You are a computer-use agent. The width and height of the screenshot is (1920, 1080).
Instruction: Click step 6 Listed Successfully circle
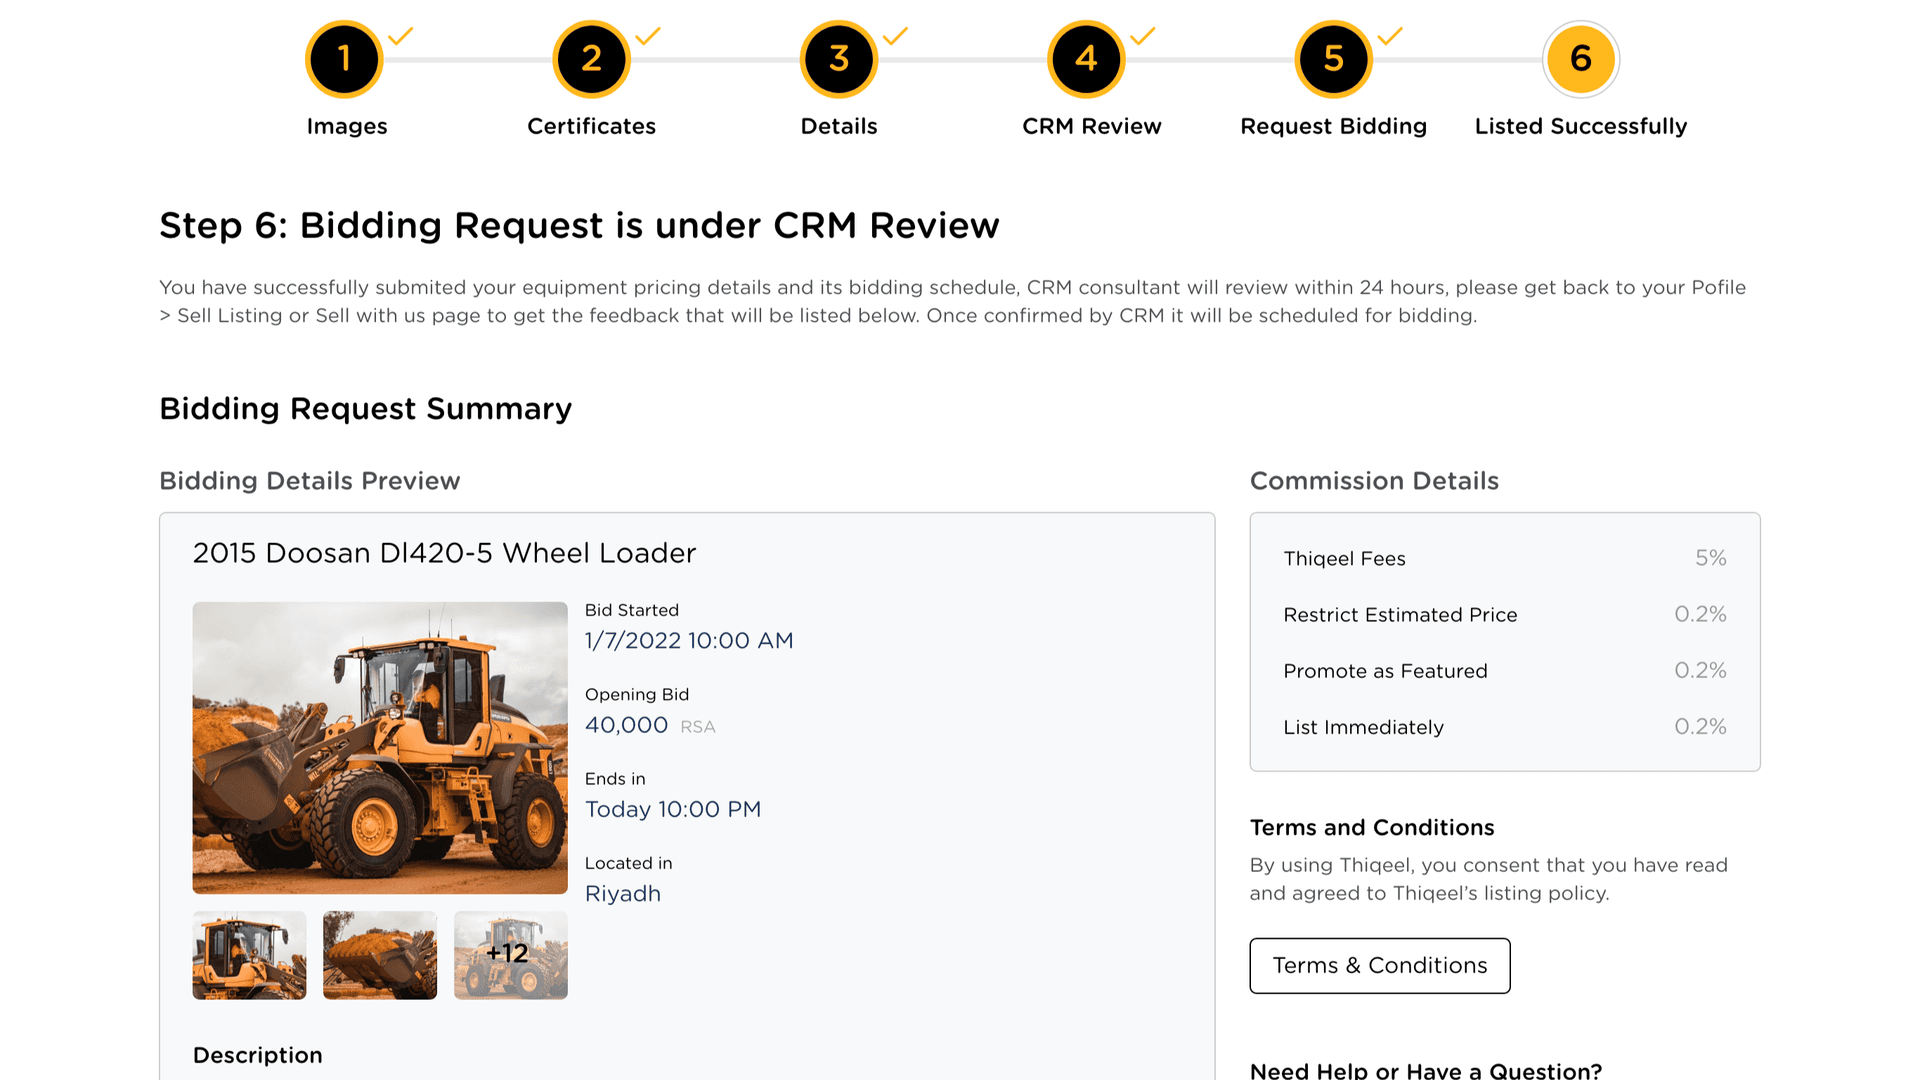click(x=1580, y=59)
